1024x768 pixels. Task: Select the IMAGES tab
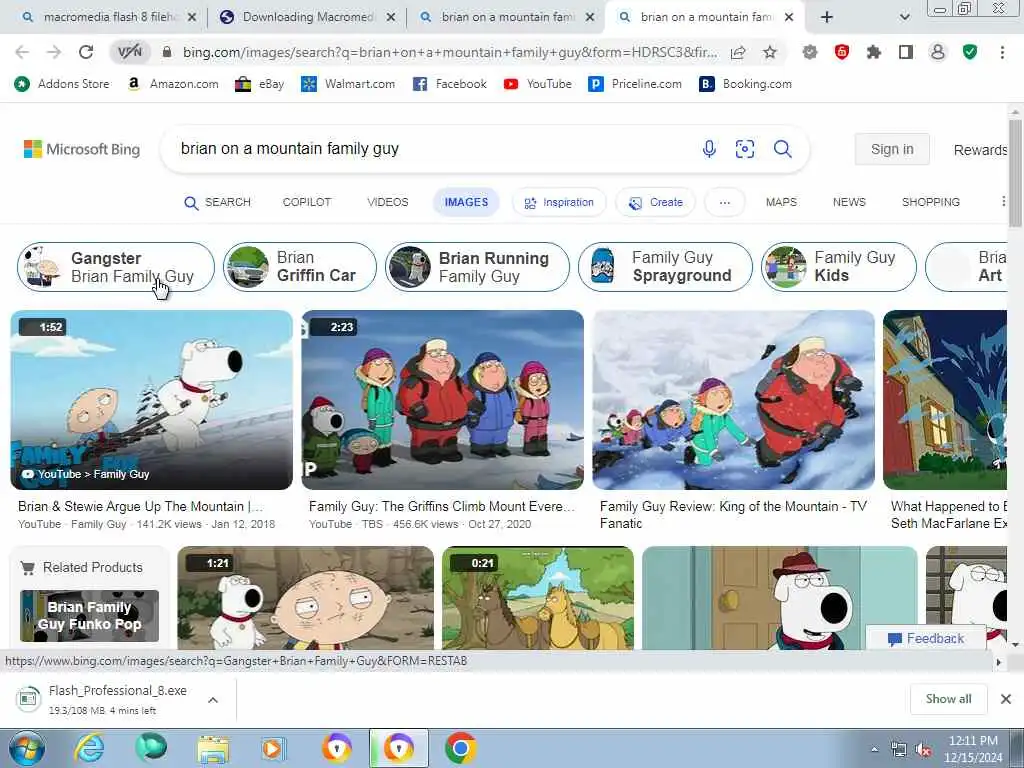click(x=466, y=202)
